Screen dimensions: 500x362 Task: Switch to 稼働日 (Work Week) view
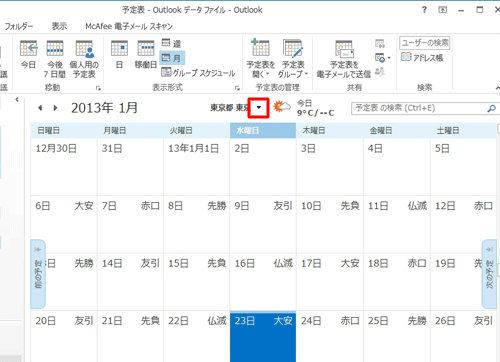click(x=146, y=54)
